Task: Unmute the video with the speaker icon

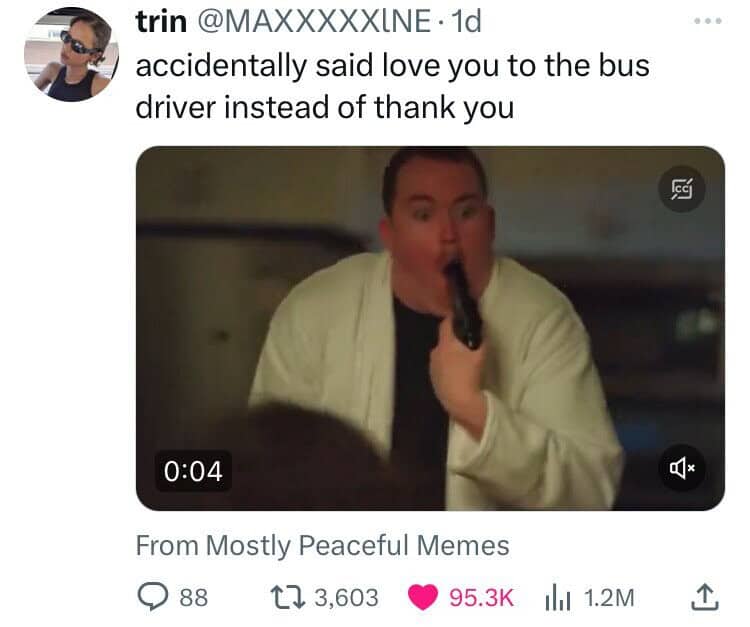Action: pos(682,469)
